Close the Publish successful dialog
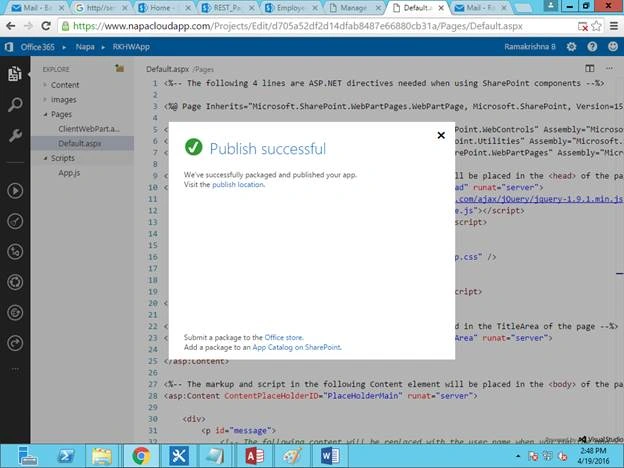 click(x=441, y=135)
